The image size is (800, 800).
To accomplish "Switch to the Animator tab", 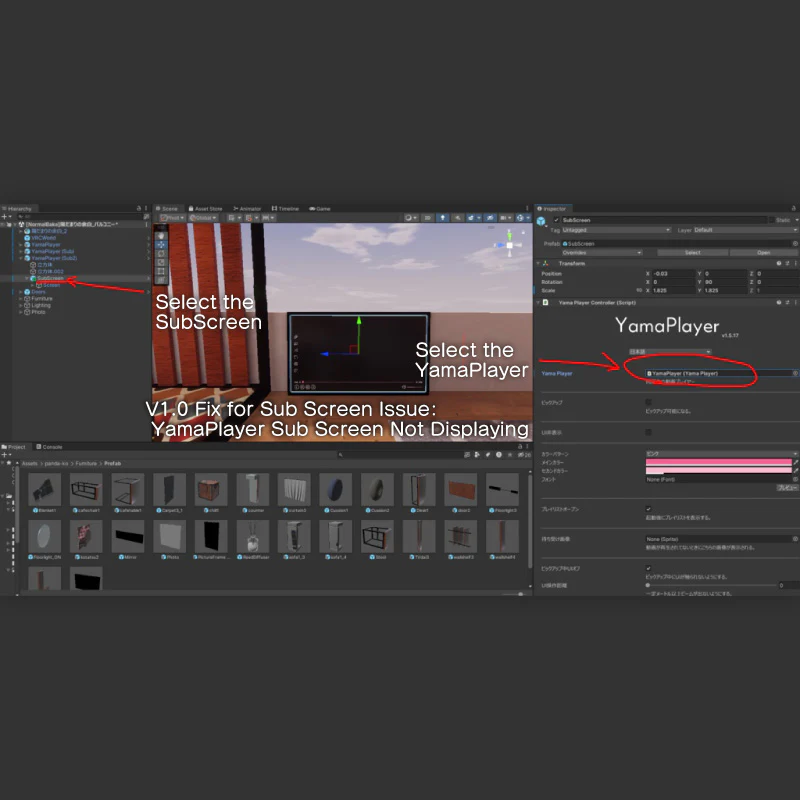I will pyautogui.click(x=247, y=209).
